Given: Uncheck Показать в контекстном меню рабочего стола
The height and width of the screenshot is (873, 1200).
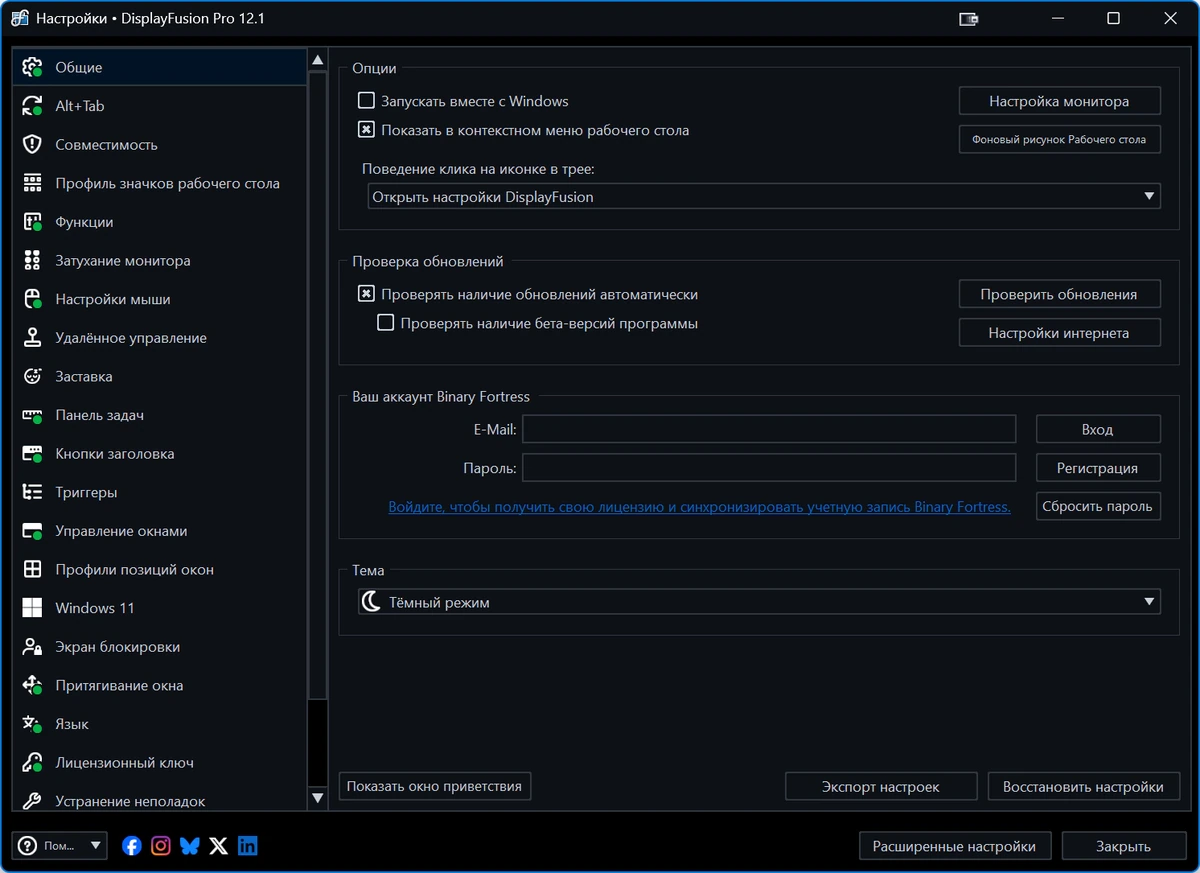Looking at the screenshot, I should [x=366, y=130].
